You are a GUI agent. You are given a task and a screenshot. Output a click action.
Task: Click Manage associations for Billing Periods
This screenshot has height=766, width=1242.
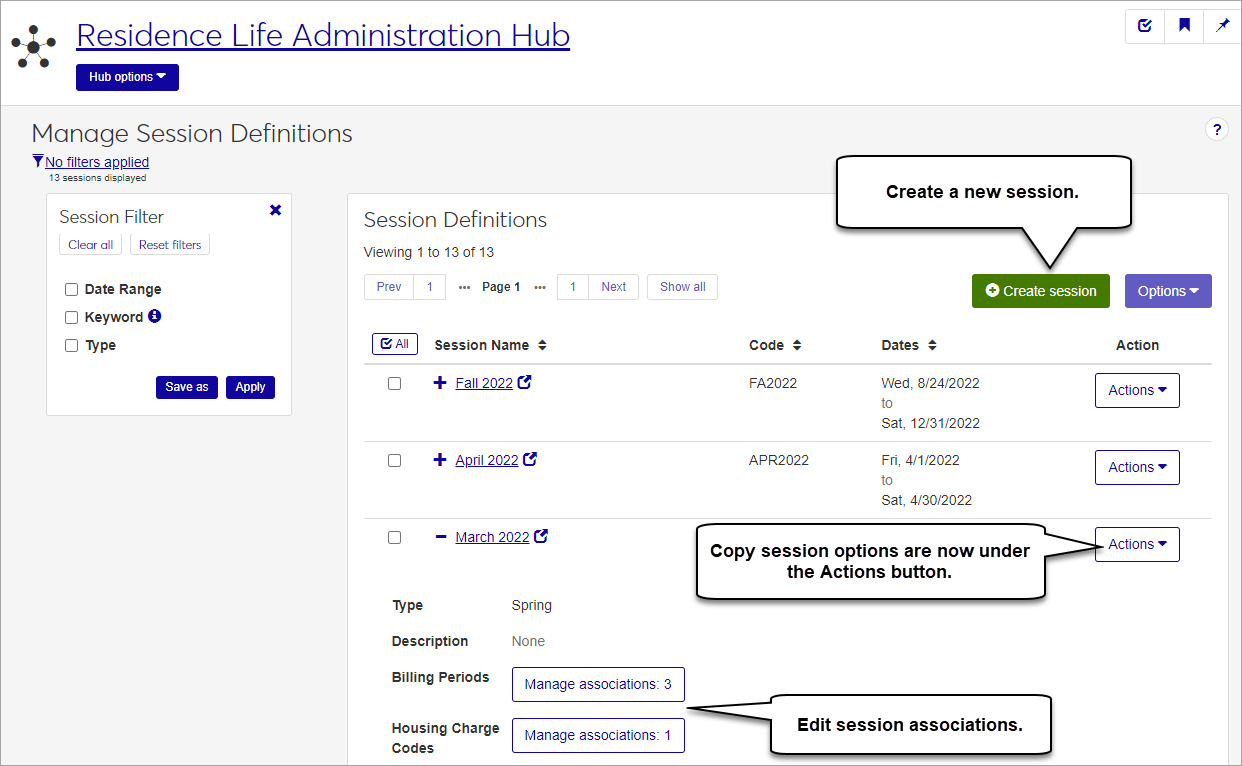point(598,685)
